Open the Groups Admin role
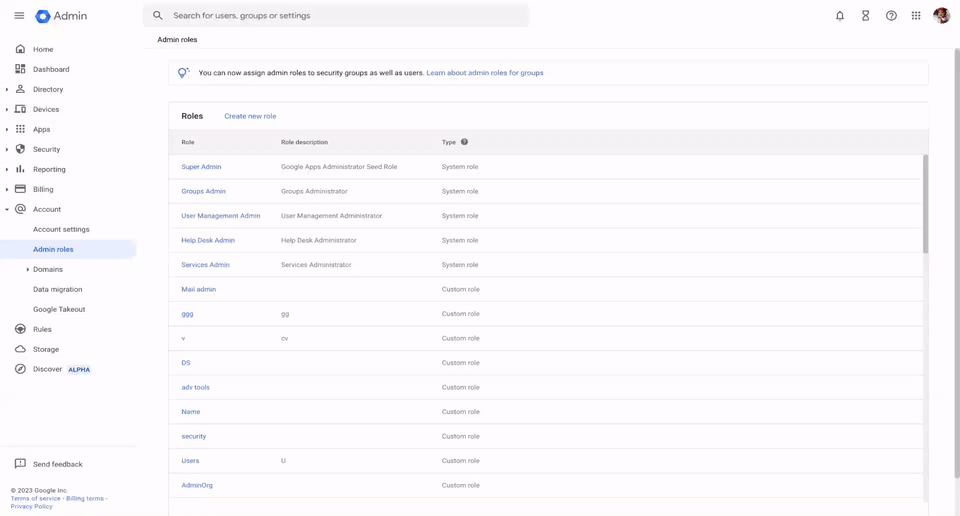Image resolution: width=960 pixels, height=516 pixels. 203,191
